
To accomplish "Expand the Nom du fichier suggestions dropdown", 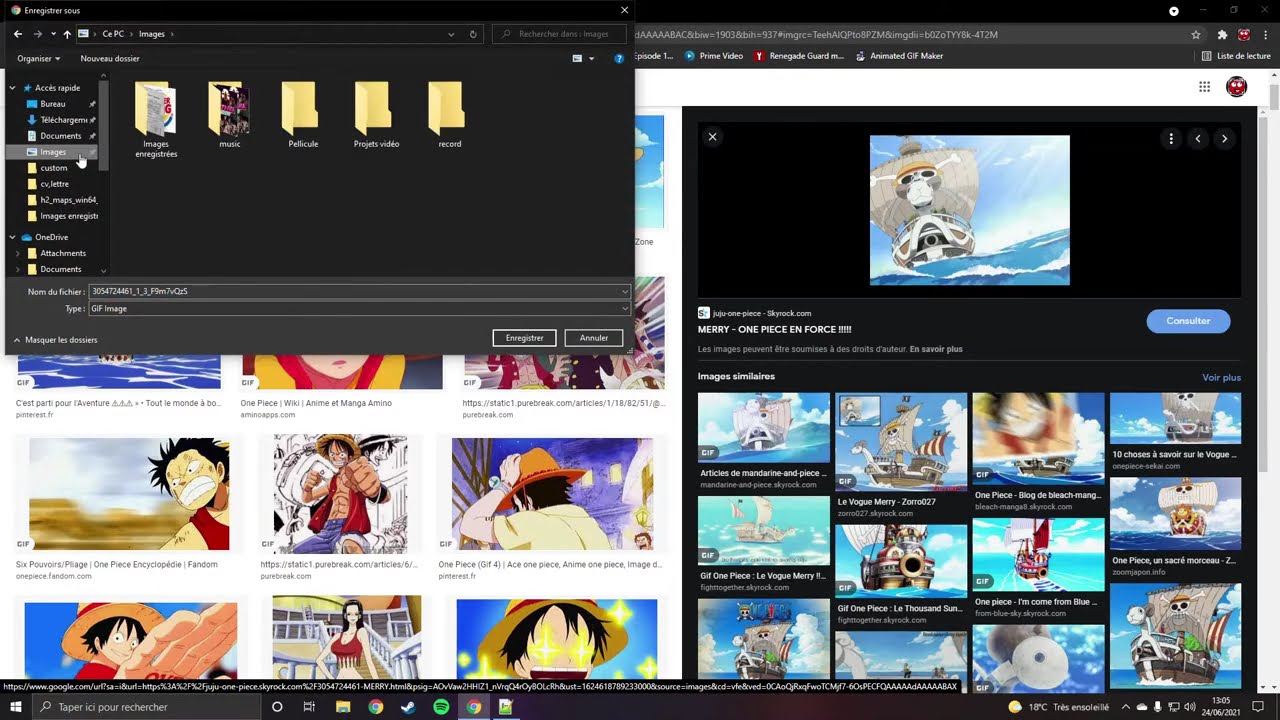I will click(x=625, y=292).
